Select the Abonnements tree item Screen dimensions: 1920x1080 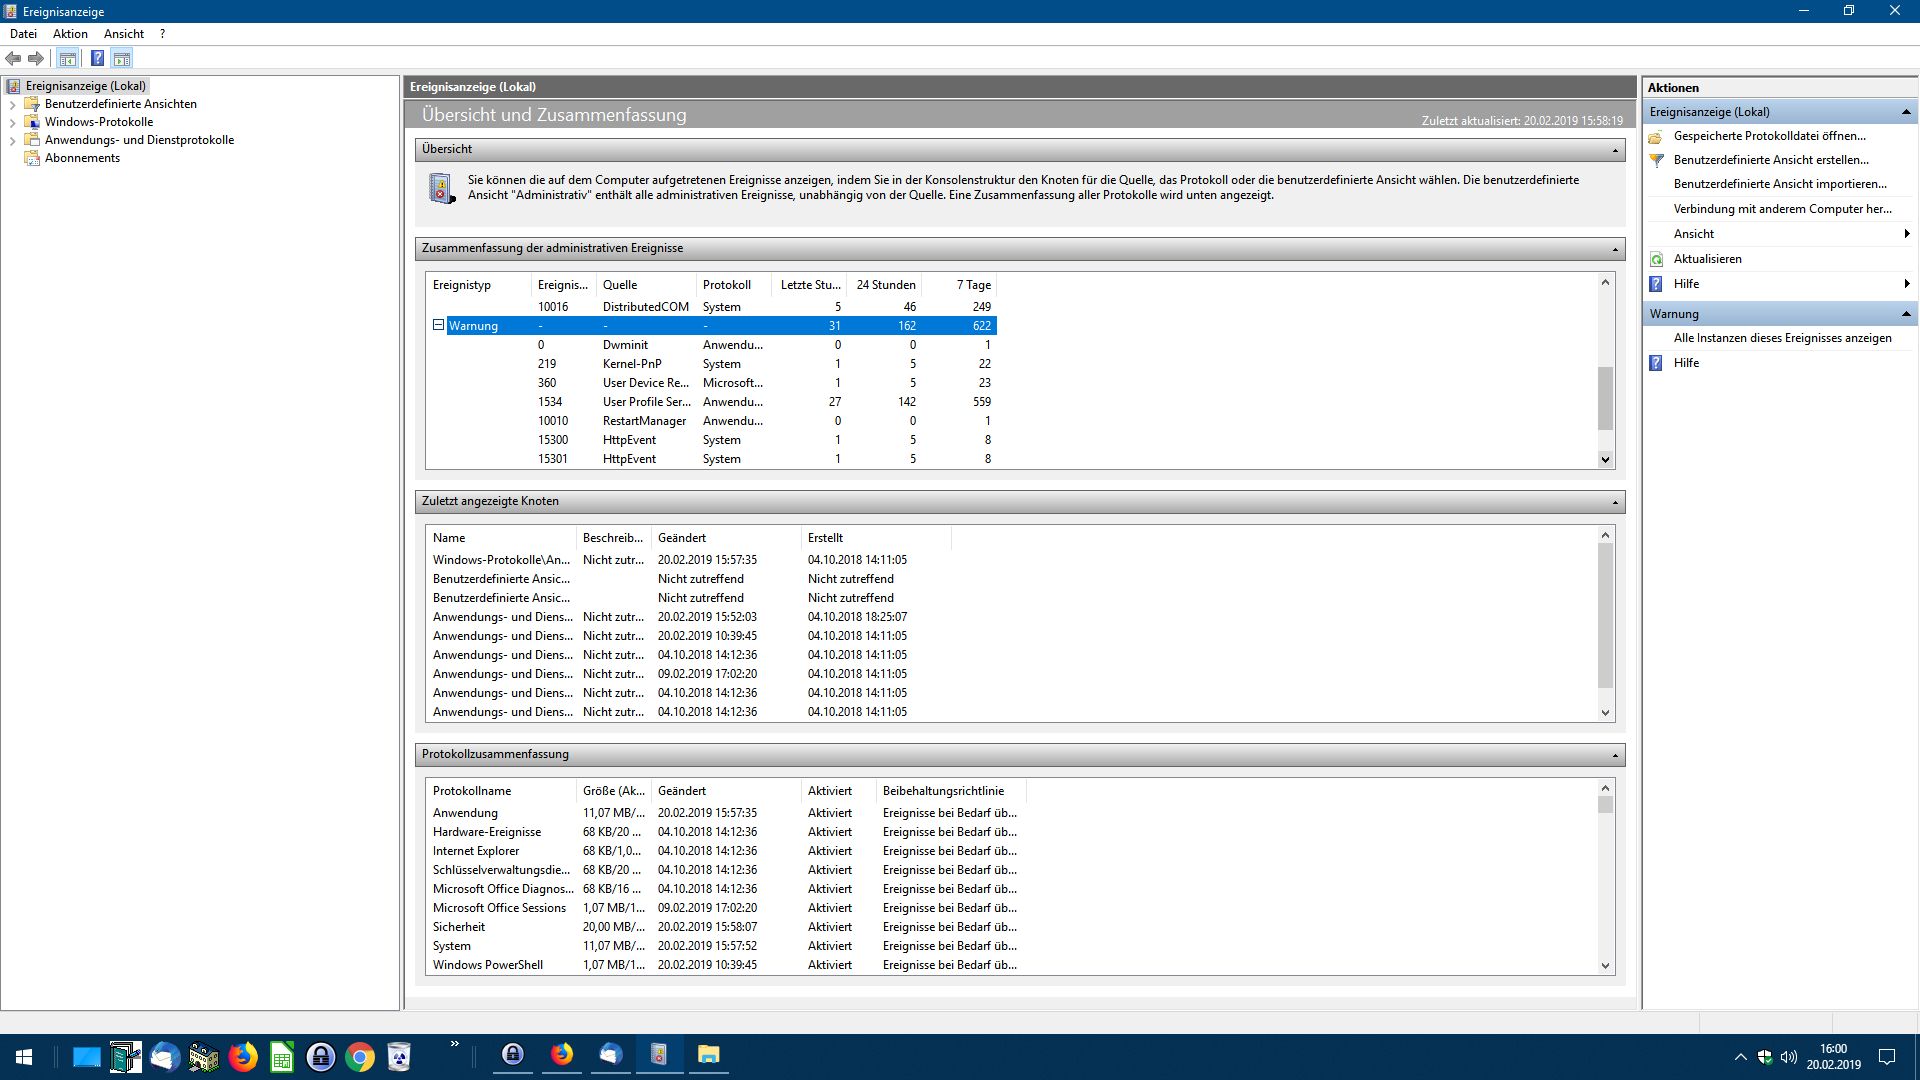click(82, 158)
